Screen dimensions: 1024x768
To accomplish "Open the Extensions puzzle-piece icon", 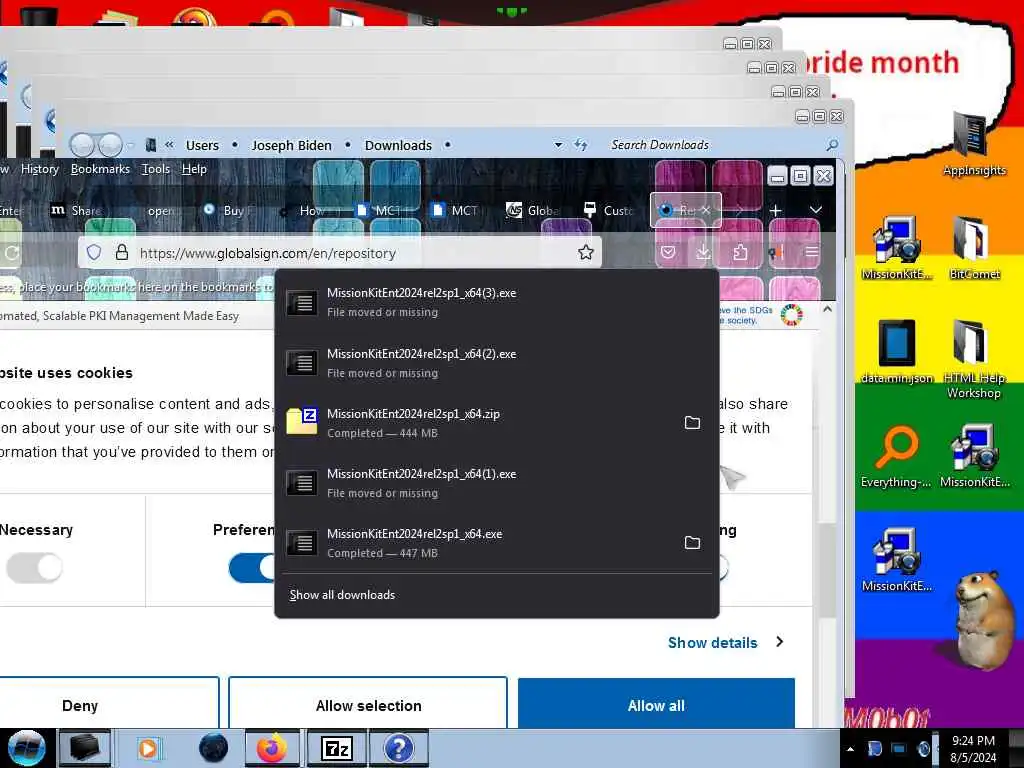I will 740,252.
